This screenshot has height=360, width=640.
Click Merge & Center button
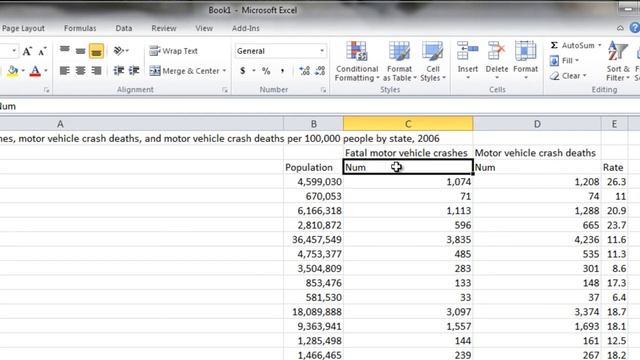coord(184,71)
